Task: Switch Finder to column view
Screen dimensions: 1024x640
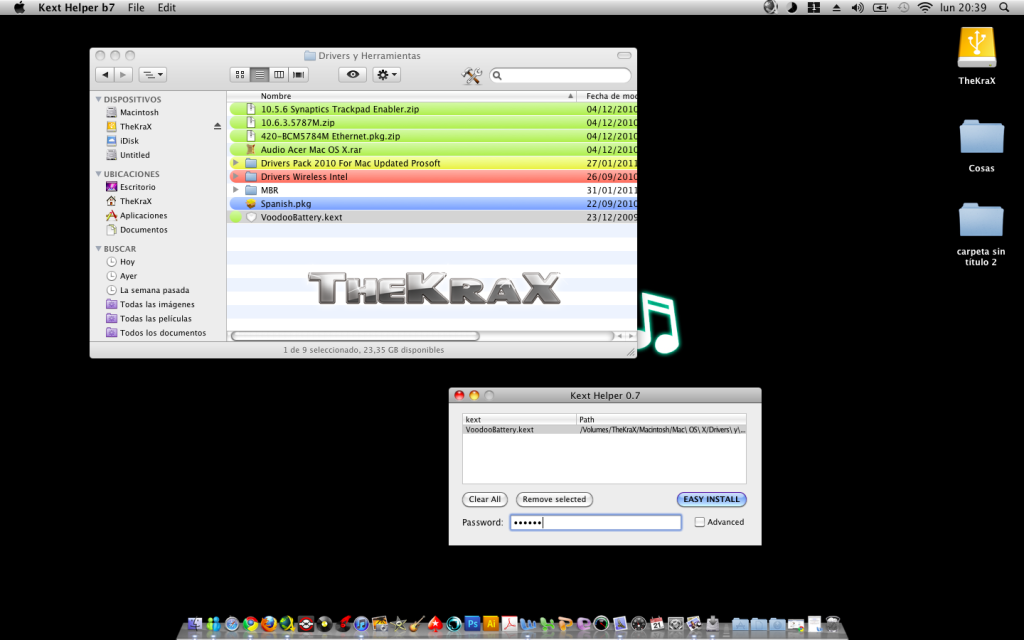Action: click(279, 74)
